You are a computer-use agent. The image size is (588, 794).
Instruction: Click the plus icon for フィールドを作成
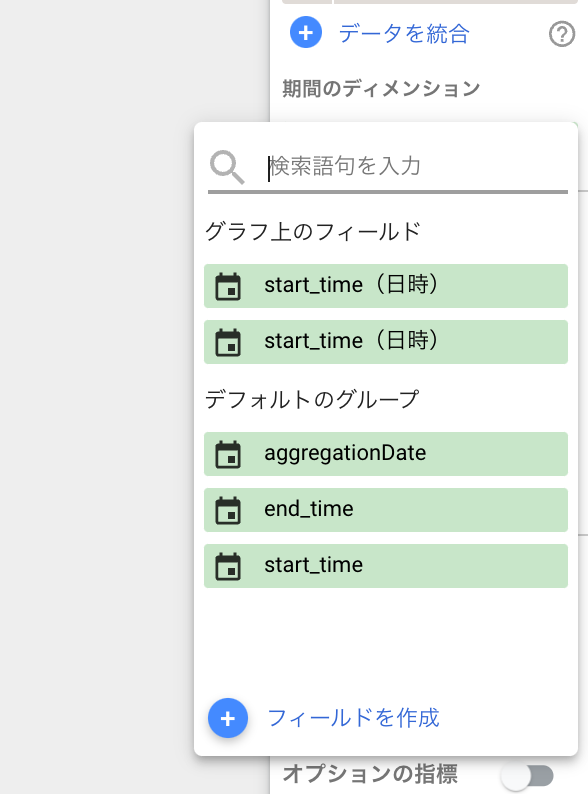tap(228, 718)
